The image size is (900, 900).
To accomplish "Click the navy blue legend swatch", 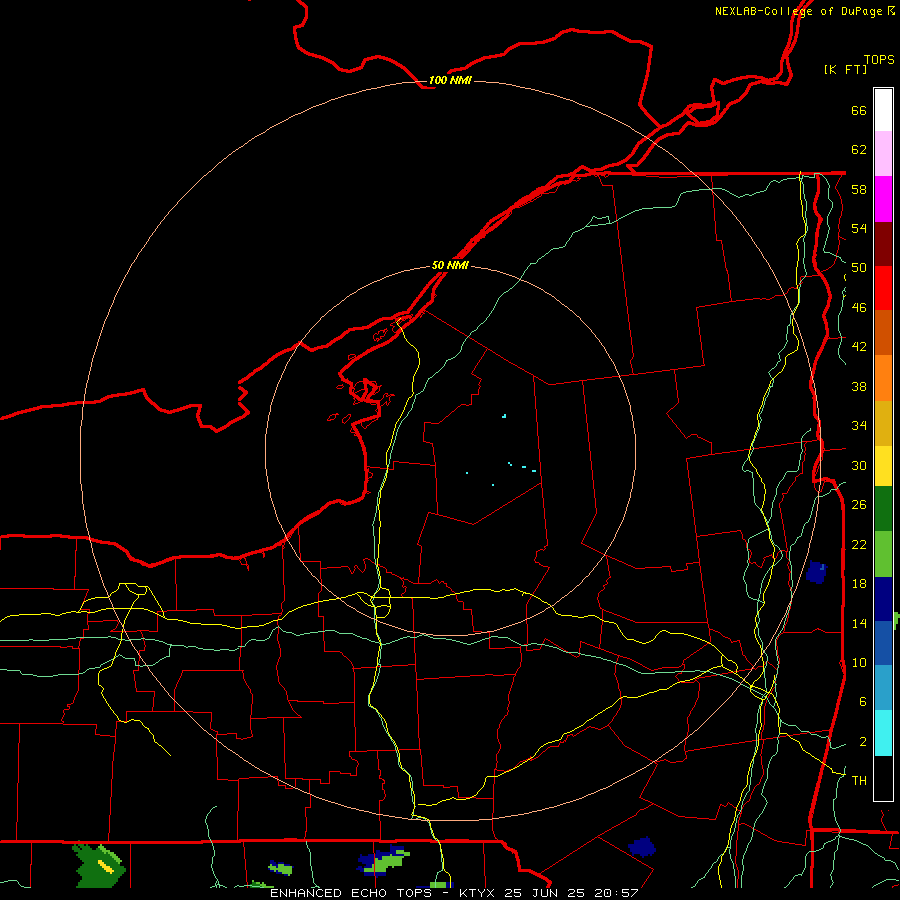I will [x=883, y=599].
